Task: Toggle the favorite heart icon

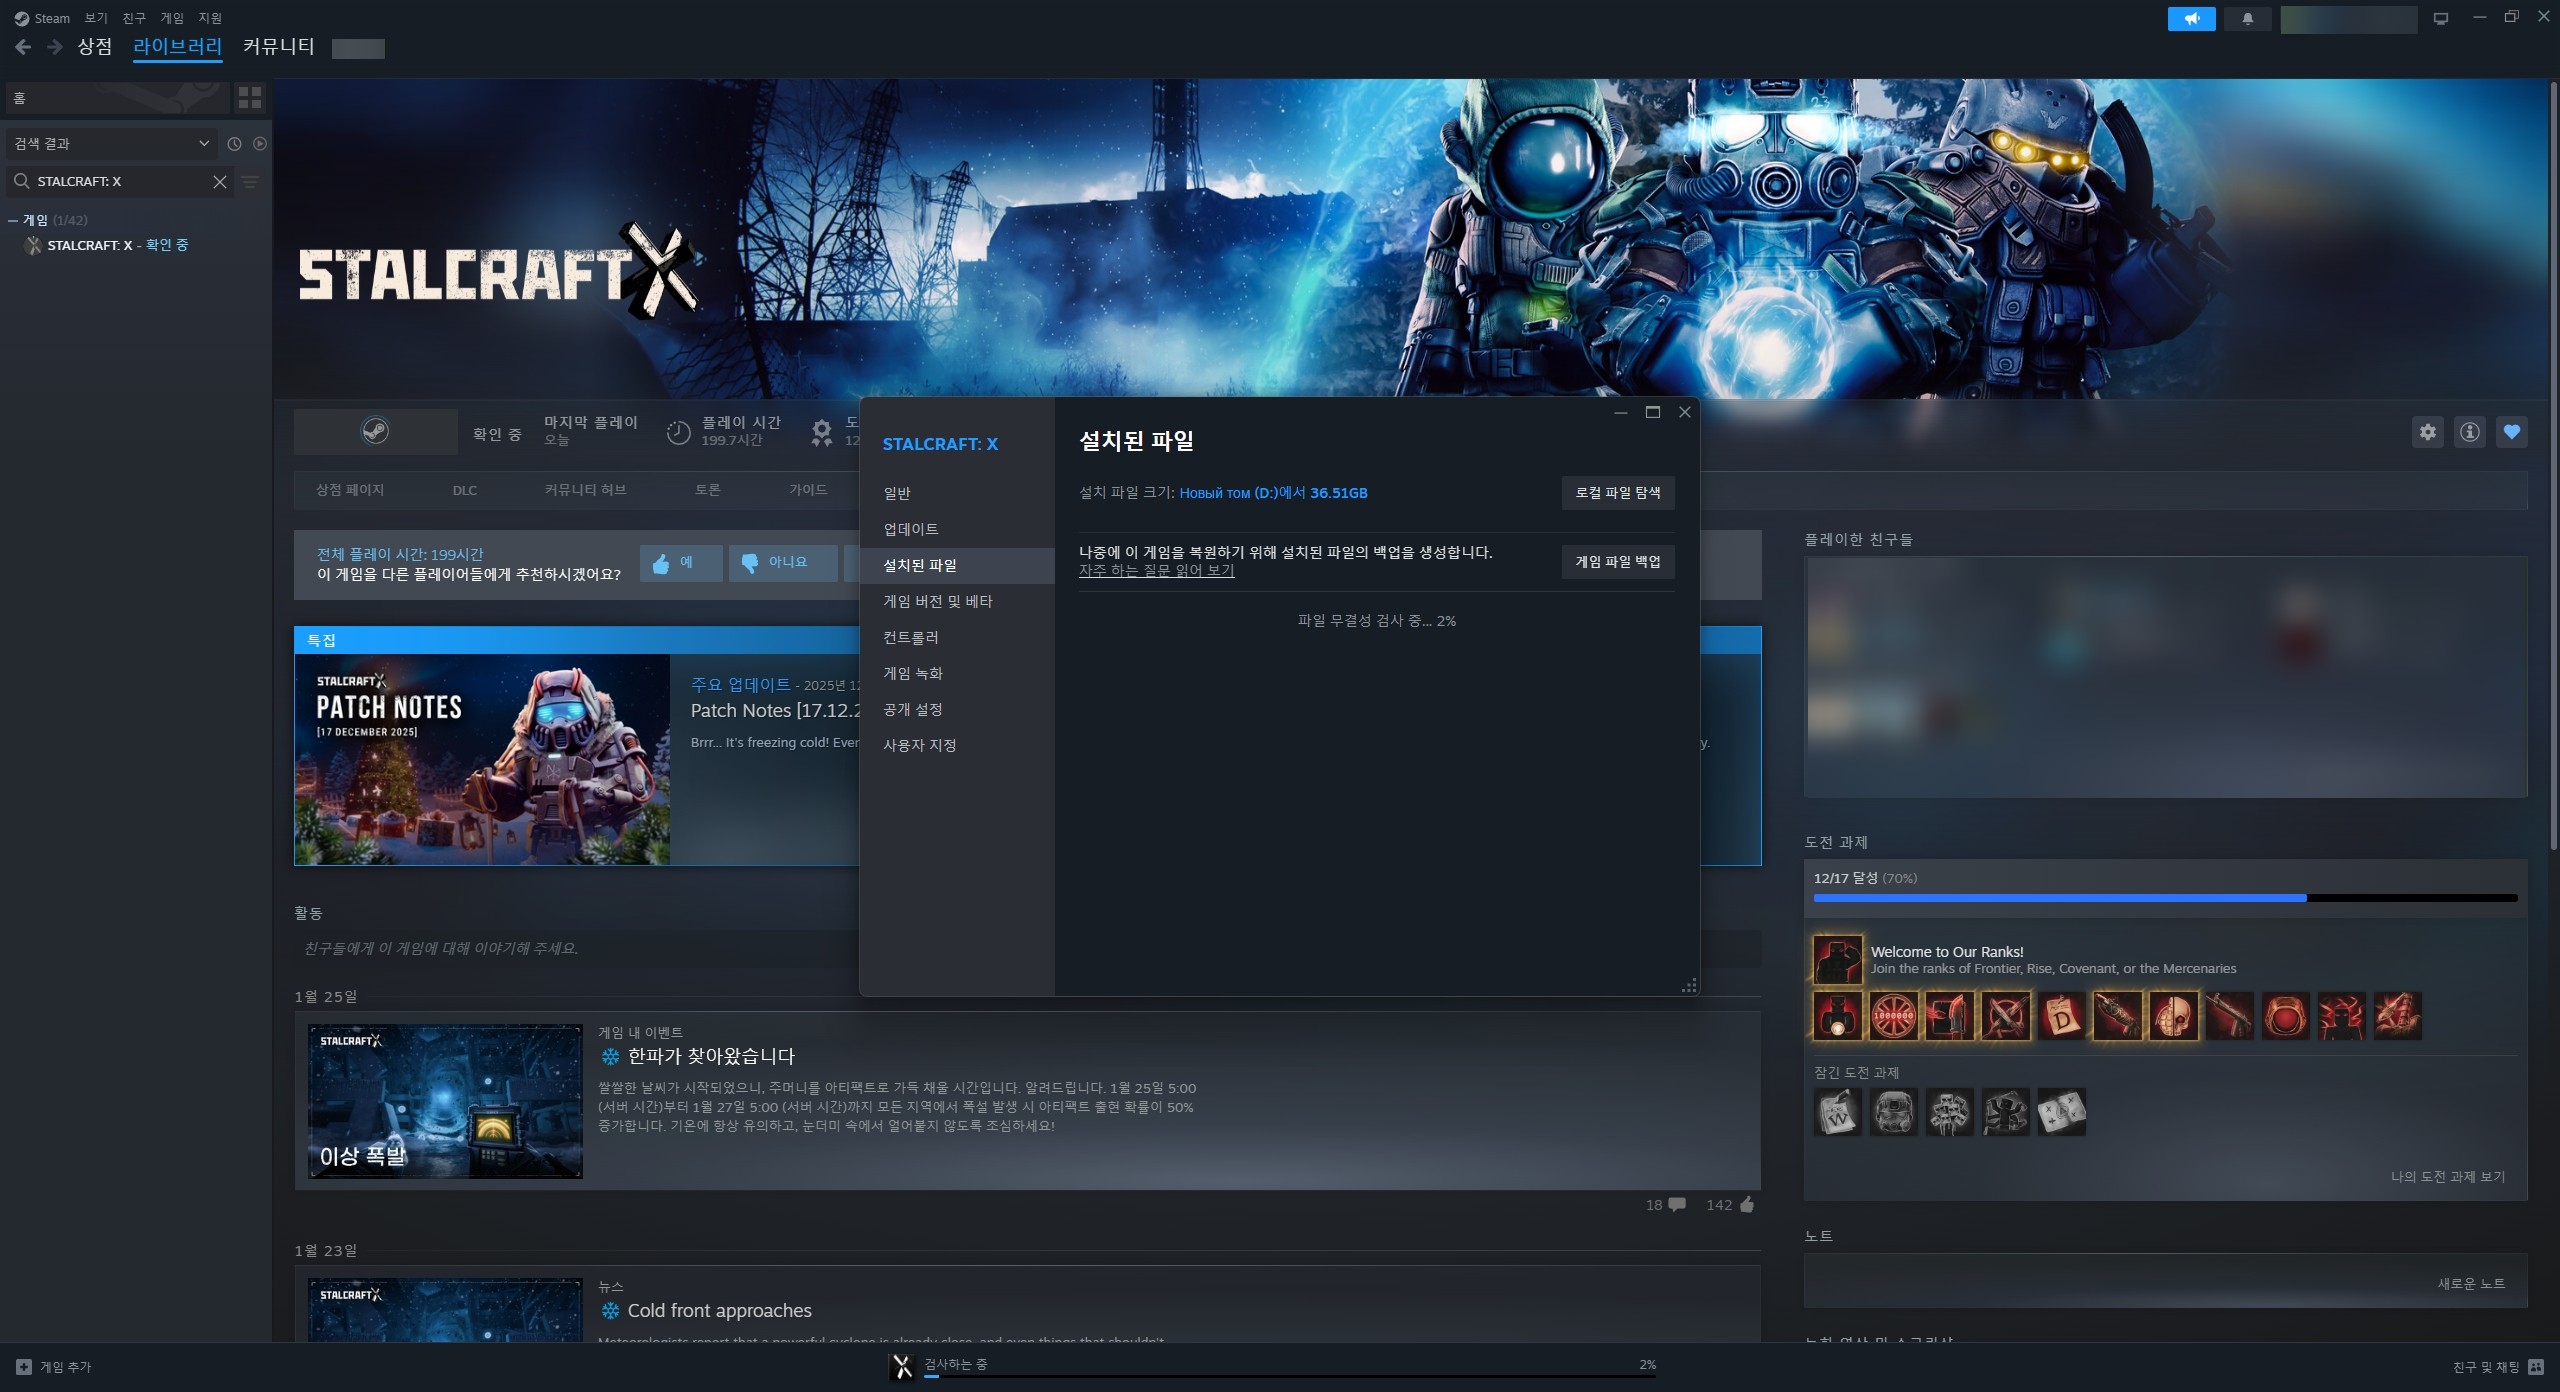Action: point(2511,432)
